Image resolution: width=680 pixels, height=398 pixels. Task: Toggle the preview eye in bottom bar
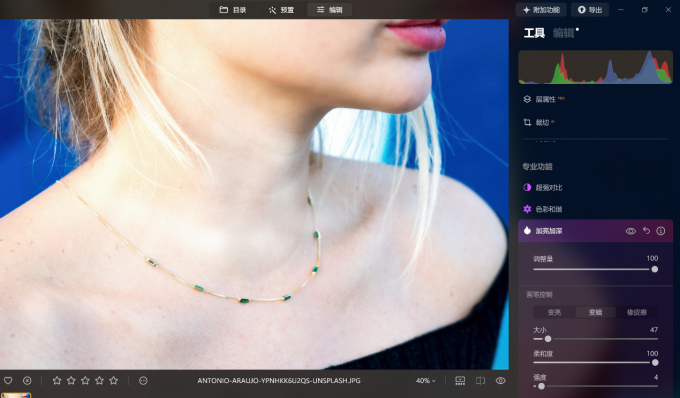point(500,381)
